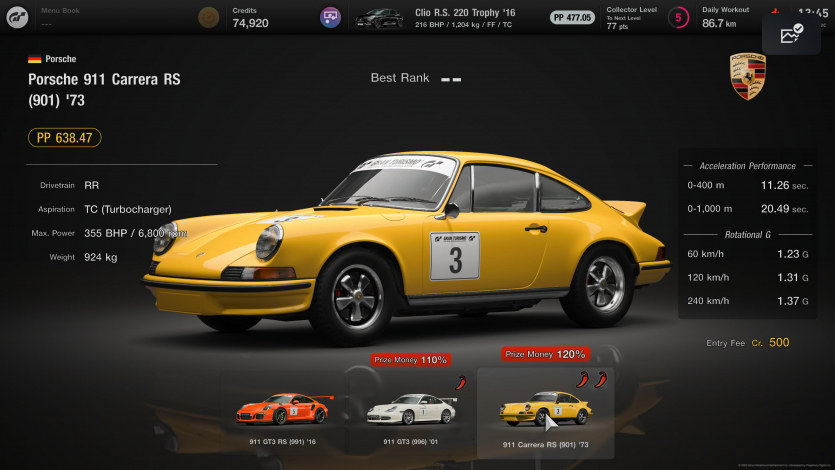The height and width of the screenshot is (470, 835).
Task: Click the PP 638.47 rating badge
Action: [64, 138]
